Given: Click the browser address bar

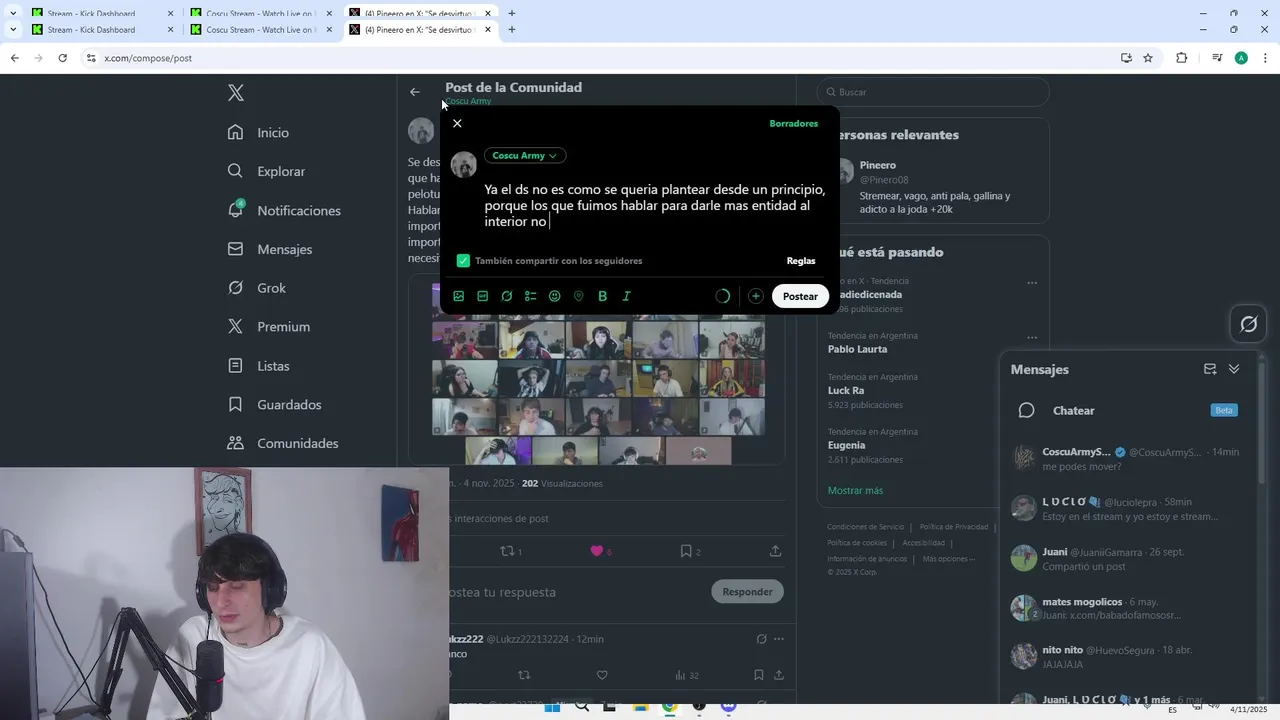Looking at the screenshot, I should point(600,58).
